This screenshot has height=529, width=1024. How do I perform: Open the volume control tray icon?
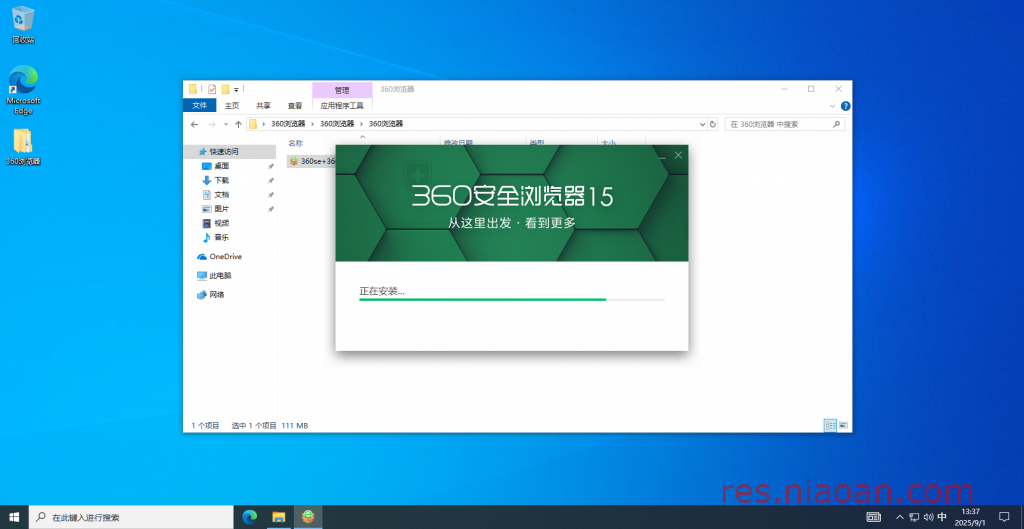928,517
